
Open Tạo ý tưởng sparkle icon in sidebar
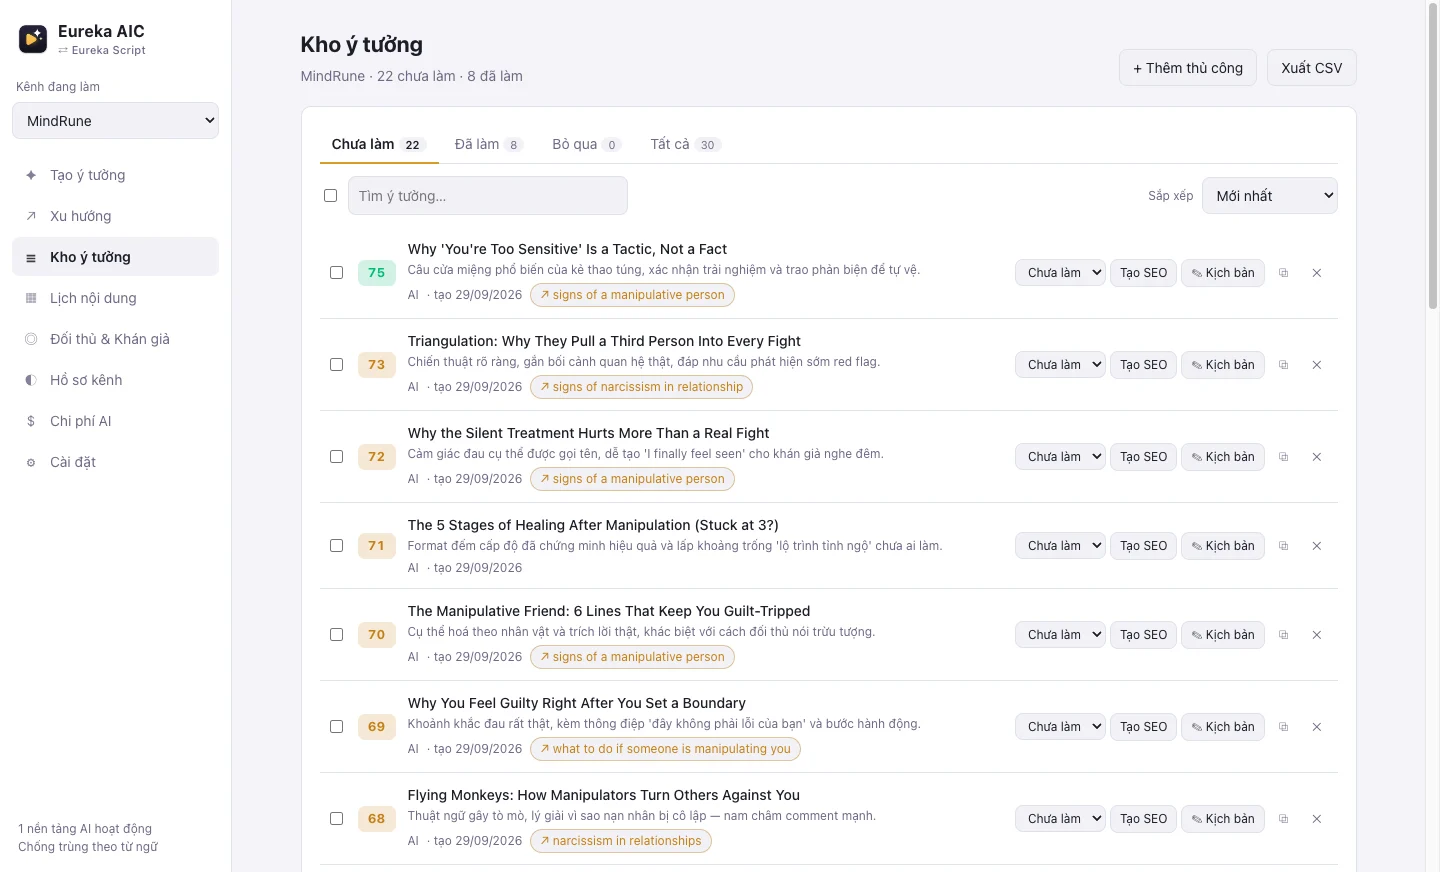tap(31, 175)
